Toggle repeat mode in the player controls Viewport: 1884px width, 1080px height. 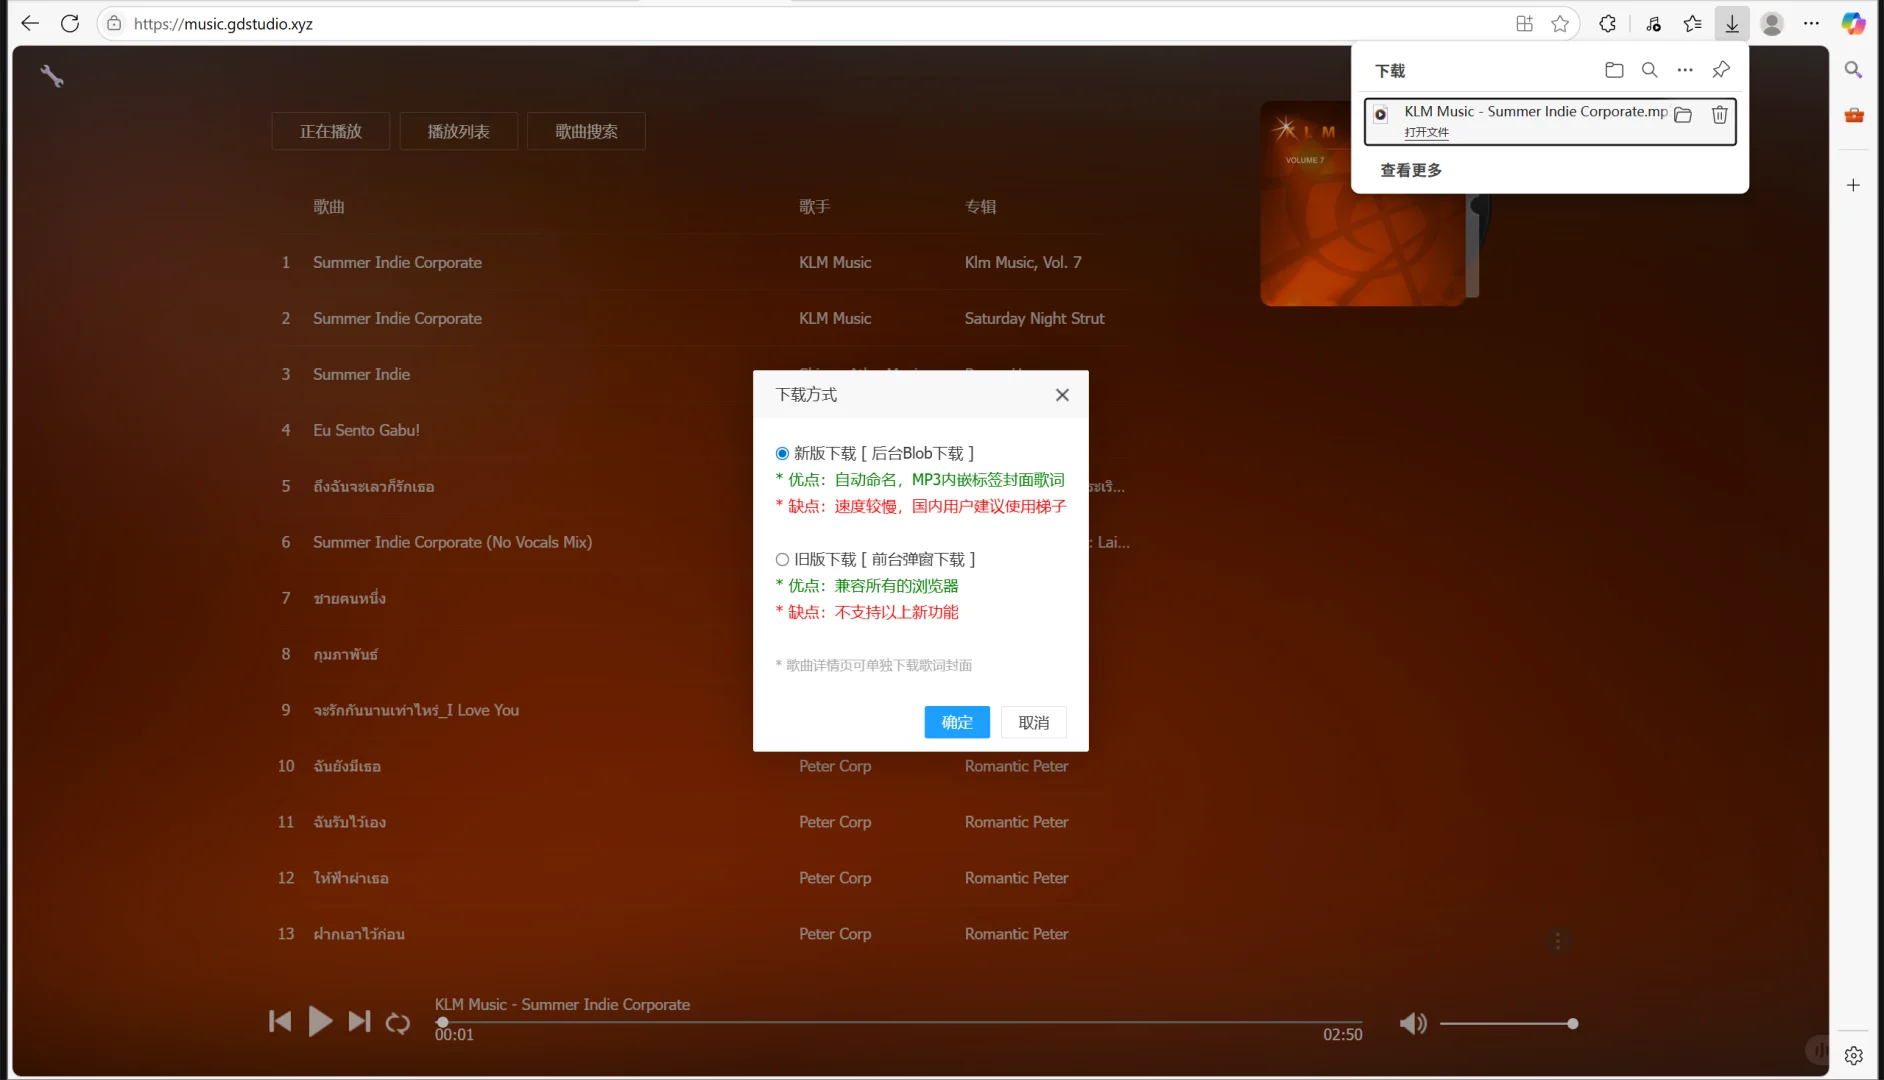[x=397, y=1022]
